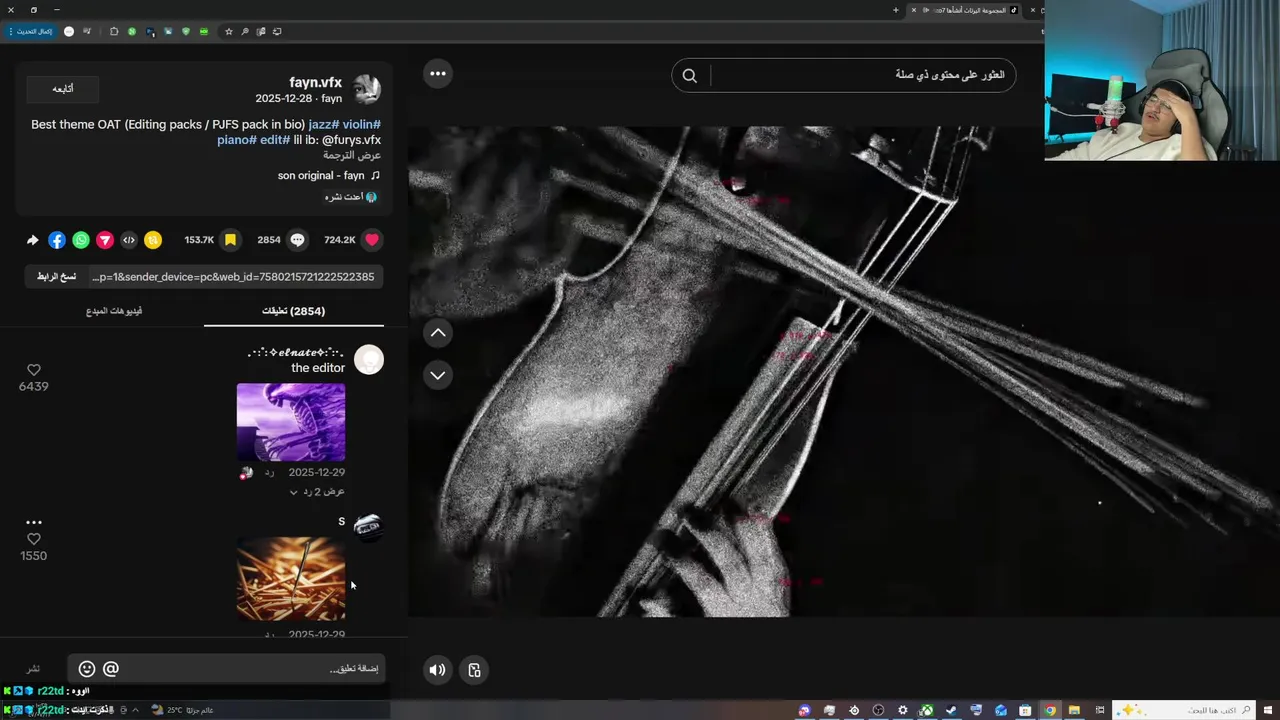Click the green shield extension icon
1280x720 pixels.
(186, 31)
